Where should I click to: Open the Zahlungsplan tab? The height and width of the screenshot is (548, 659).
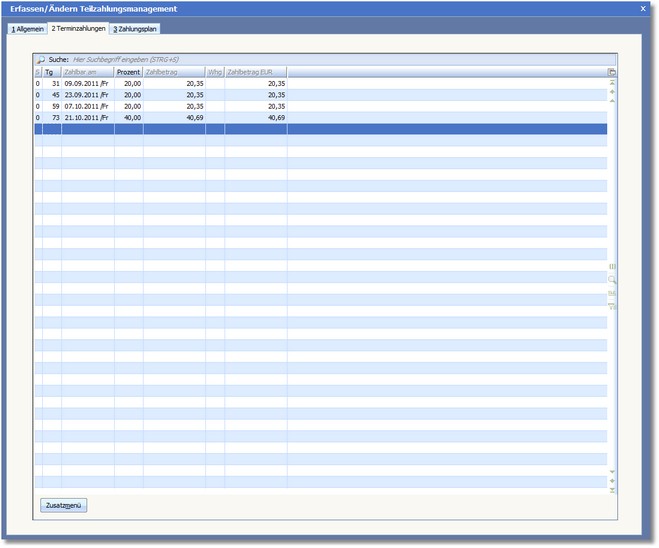135,29
